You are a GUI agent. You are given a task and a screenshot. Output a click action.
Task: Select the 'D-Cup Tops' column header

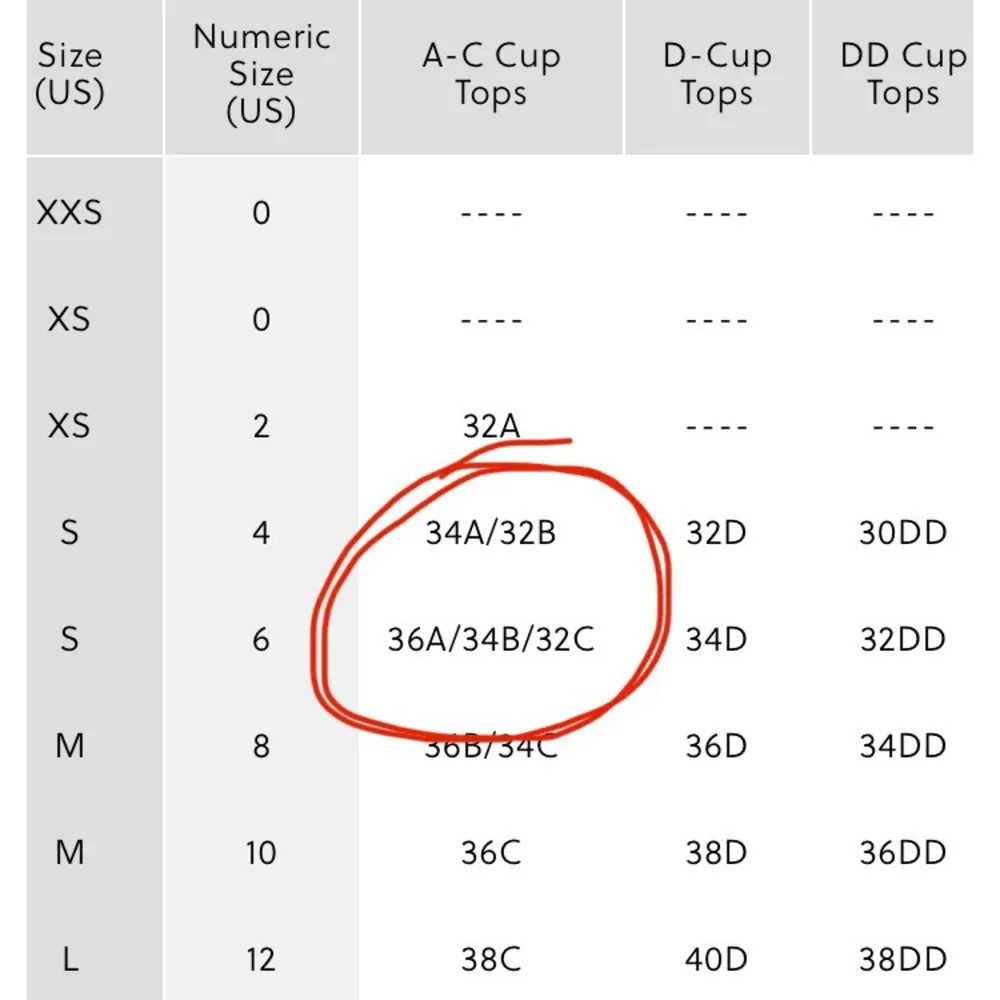coord(716,75)
